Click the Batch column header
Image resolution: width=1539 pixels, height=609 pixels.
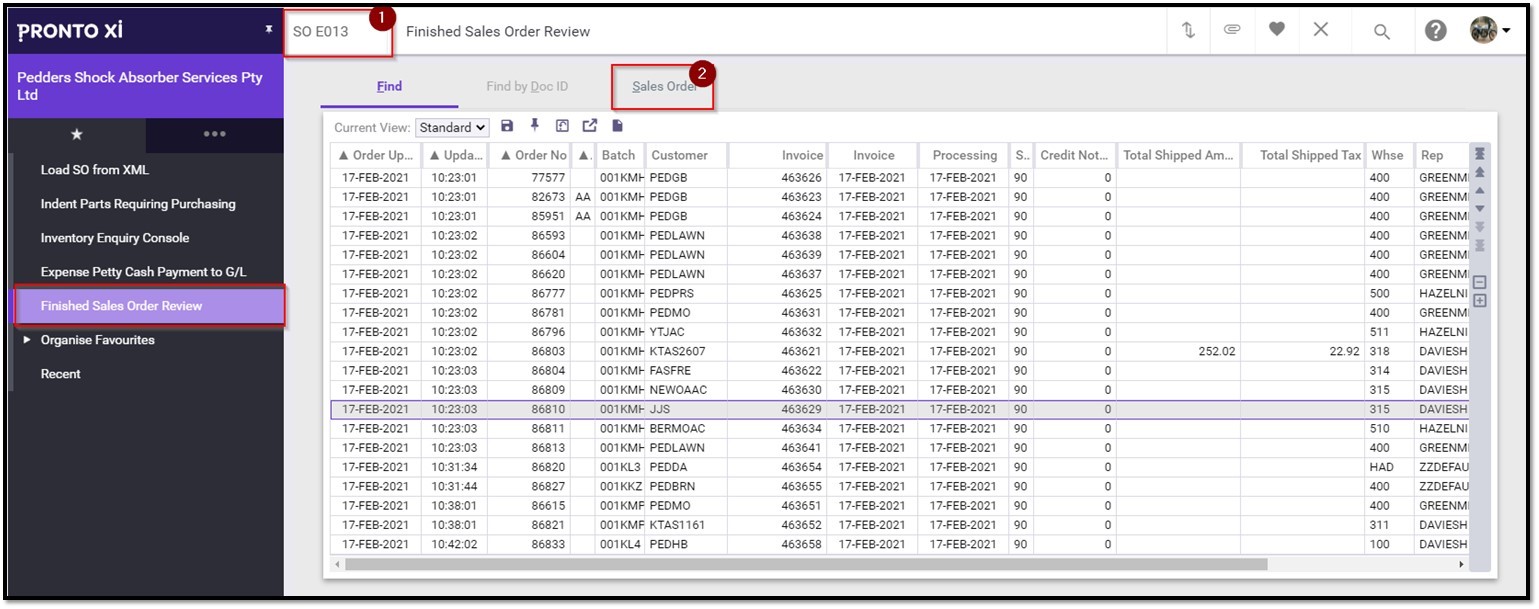[x=619, y=155]
